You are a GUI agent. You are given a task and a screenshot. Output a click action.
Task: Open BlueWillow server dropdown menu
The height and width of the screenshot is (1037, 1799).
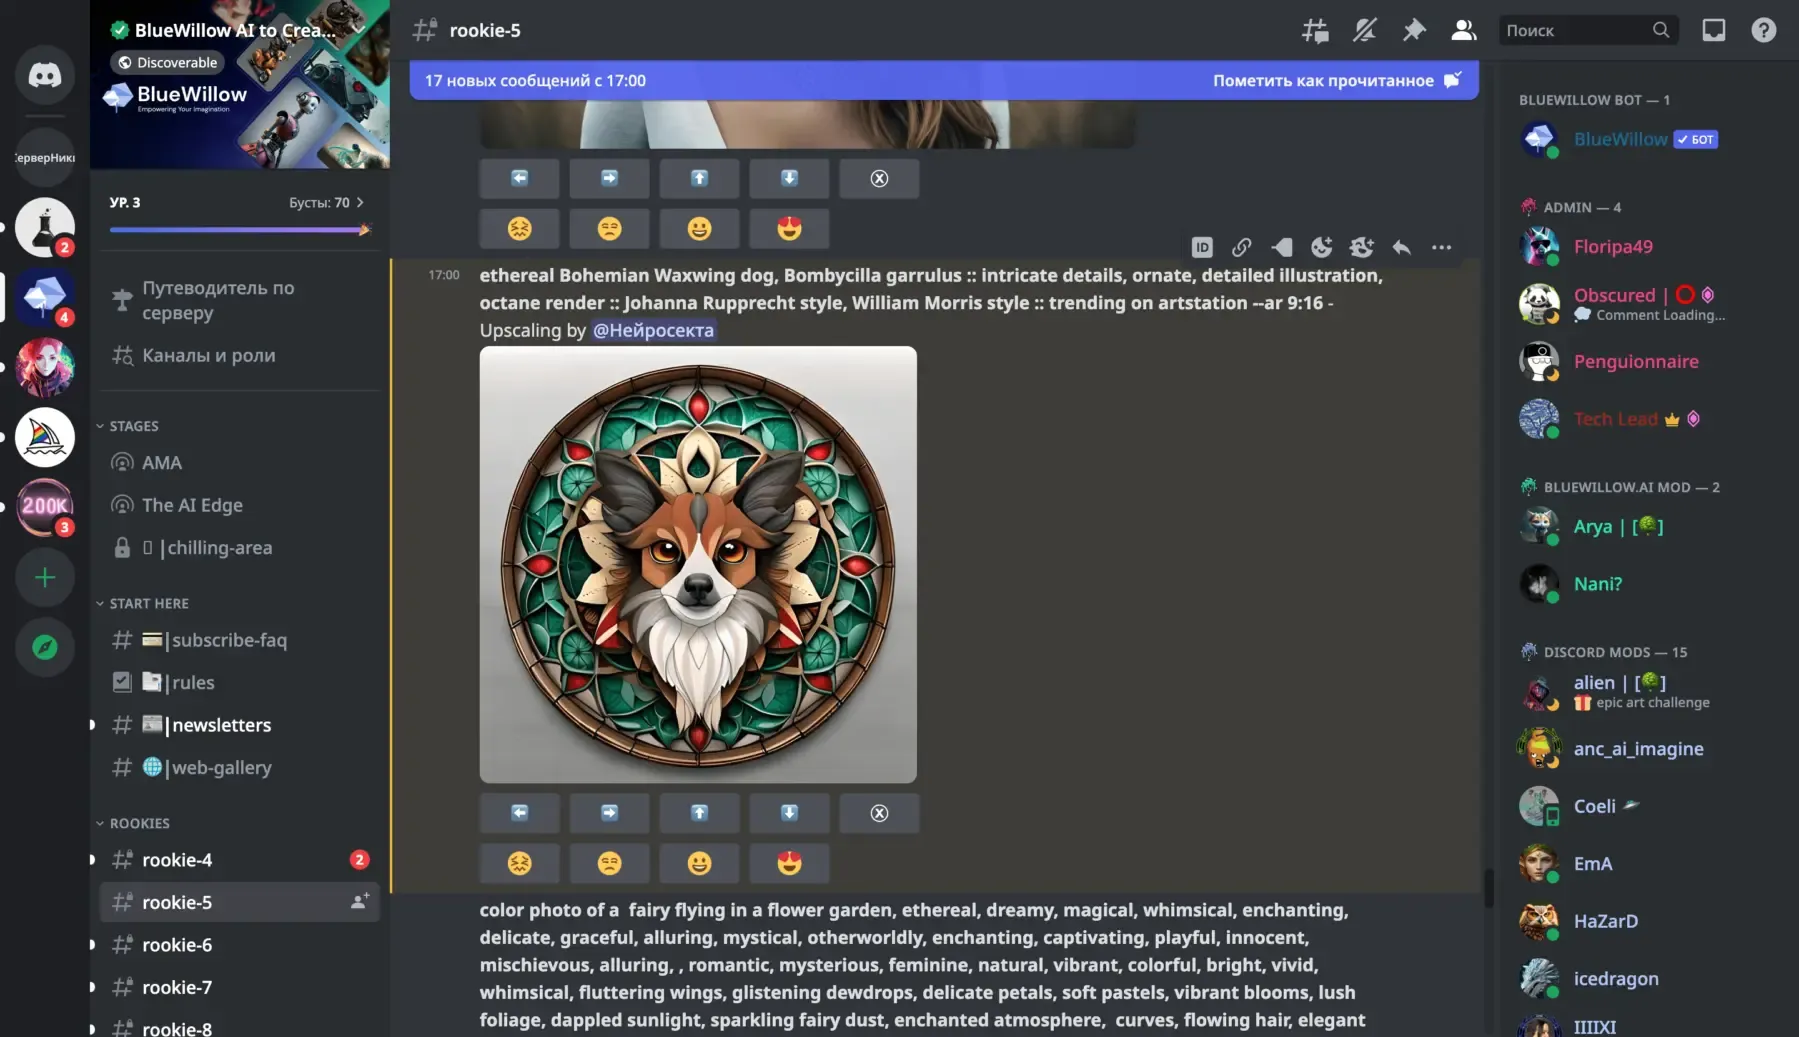point(359,30)
